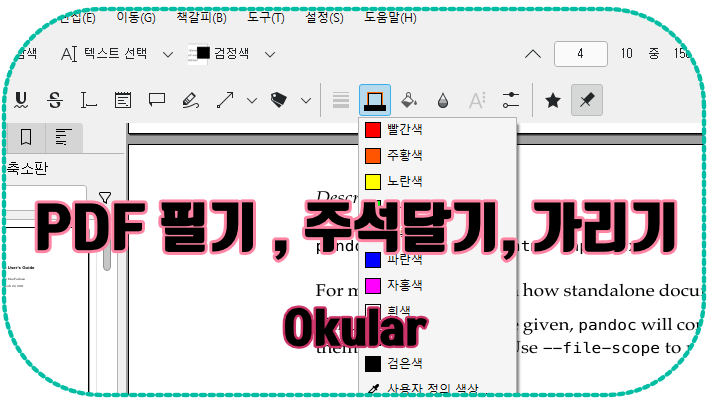Viewport: 712px width, 400px height.
Task: Select the stamp tag tool
Action: tap(279, 100)
